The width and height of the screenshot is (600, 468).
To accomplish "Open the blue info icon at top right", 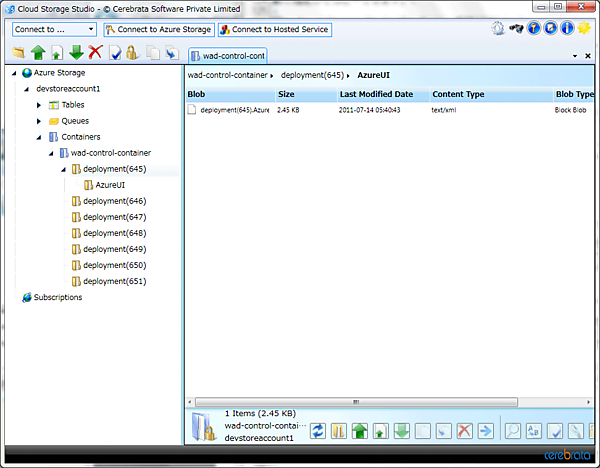I will click(567, 29).
